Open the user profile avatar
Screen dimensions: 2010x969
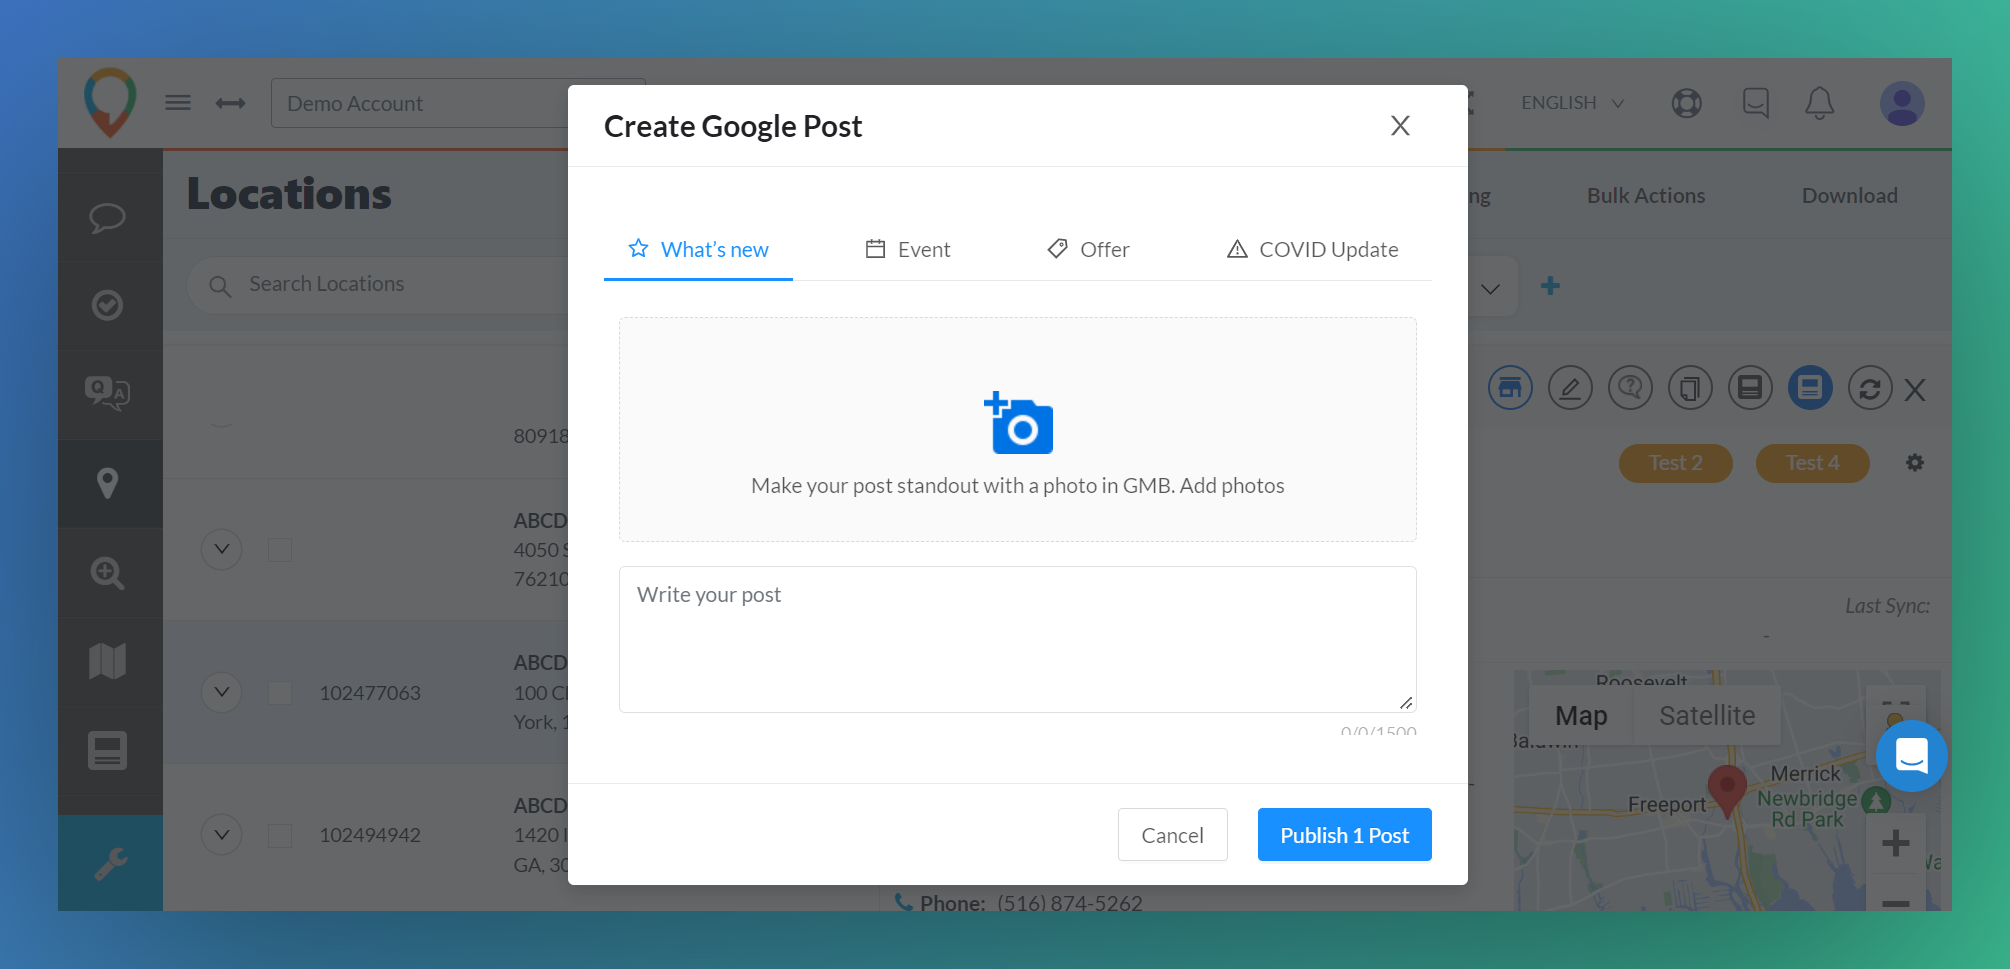[1902, 103]
